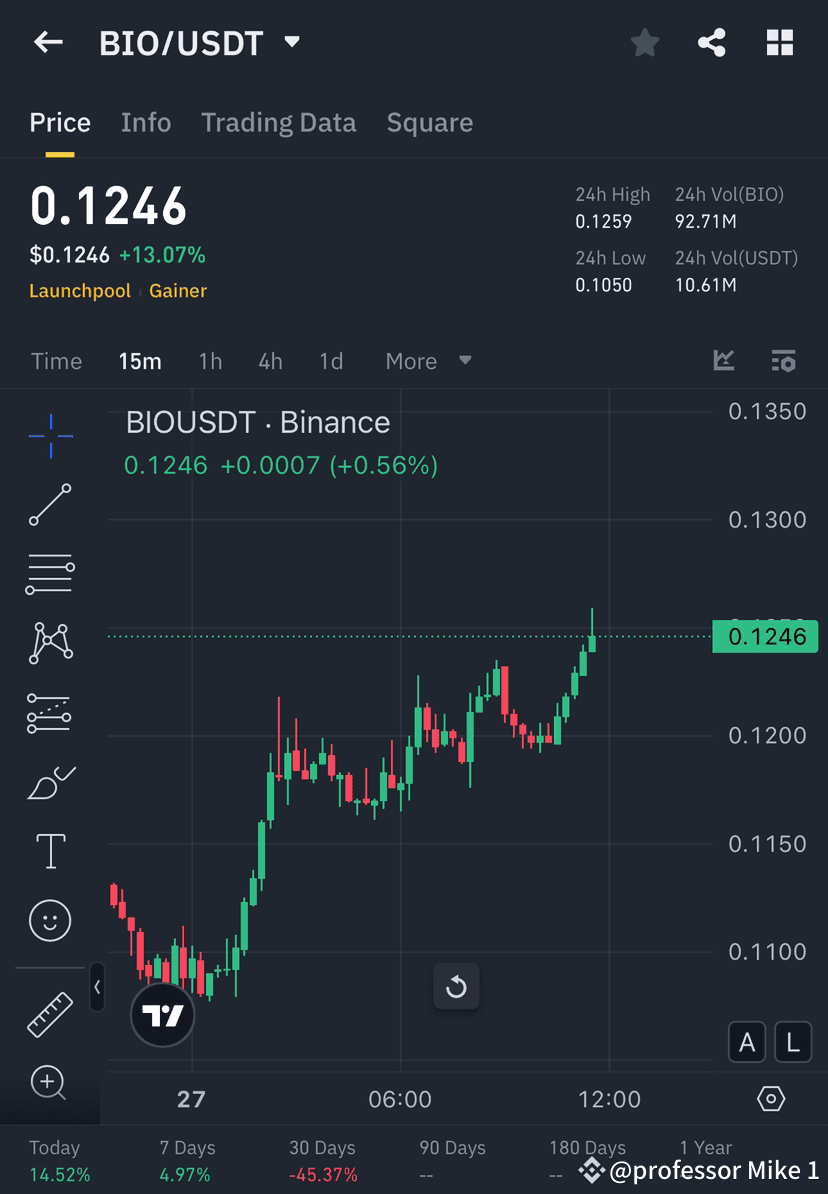This screenshot has height=1194, width=828.
Task: Select the text annotation tool
Action: pos(50,850)
